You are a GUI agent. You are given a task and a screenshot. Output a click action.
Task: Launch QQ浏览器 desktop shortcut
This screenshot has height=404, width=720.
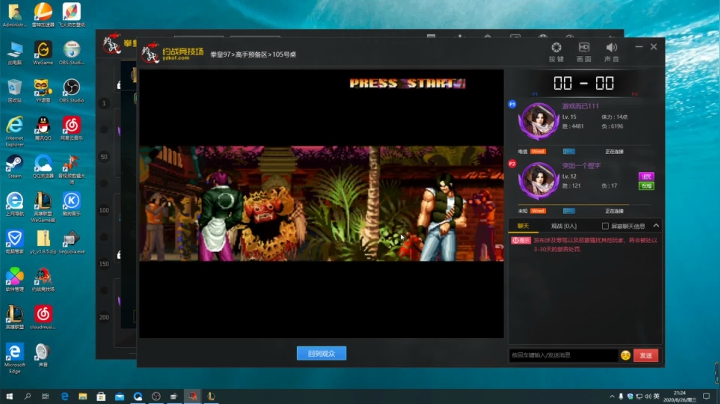coord(43,166)
